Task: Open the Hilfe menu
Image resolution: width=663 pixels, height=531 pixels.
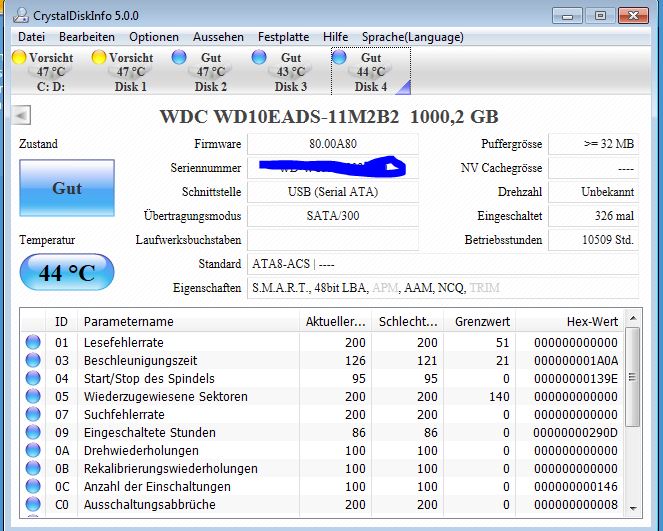Action: [x=335, y=37]
